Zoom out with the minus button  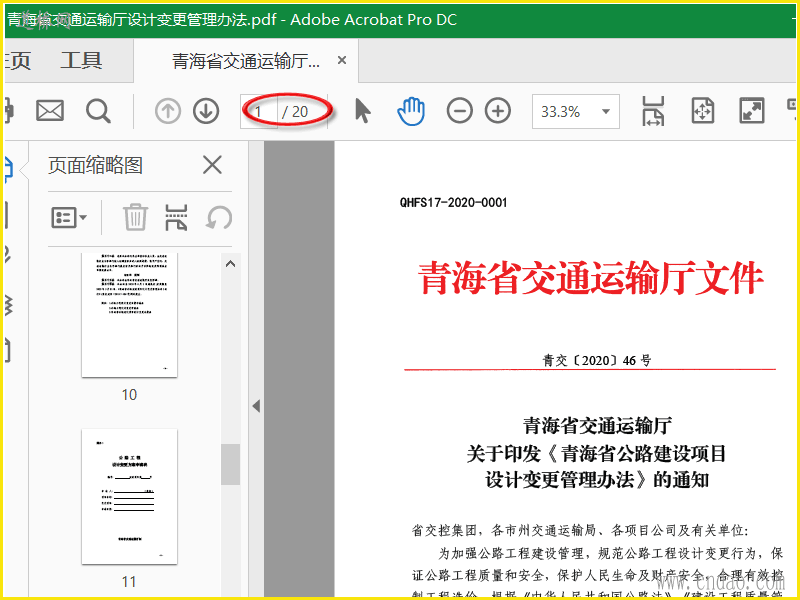[x=459, y=111]
